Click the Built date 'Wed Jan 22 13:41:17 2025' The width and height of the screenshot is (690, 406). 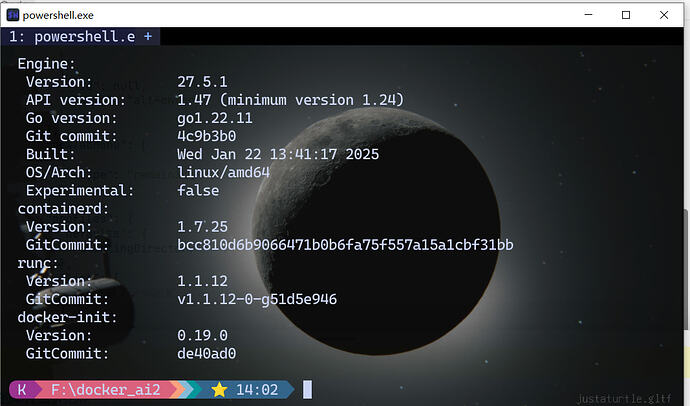click(x=278, y=154)
